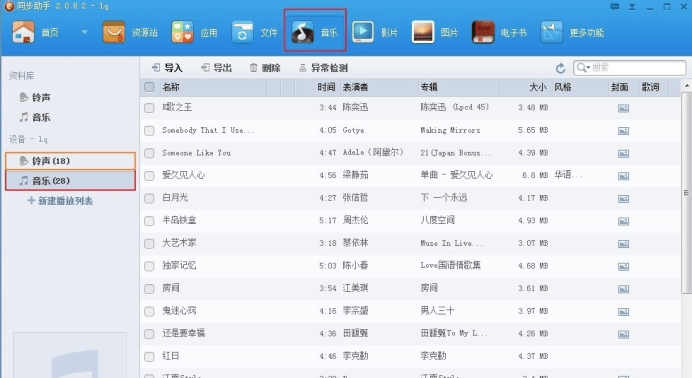
Task: Check the box for 独家记忆
Action: 149,266
